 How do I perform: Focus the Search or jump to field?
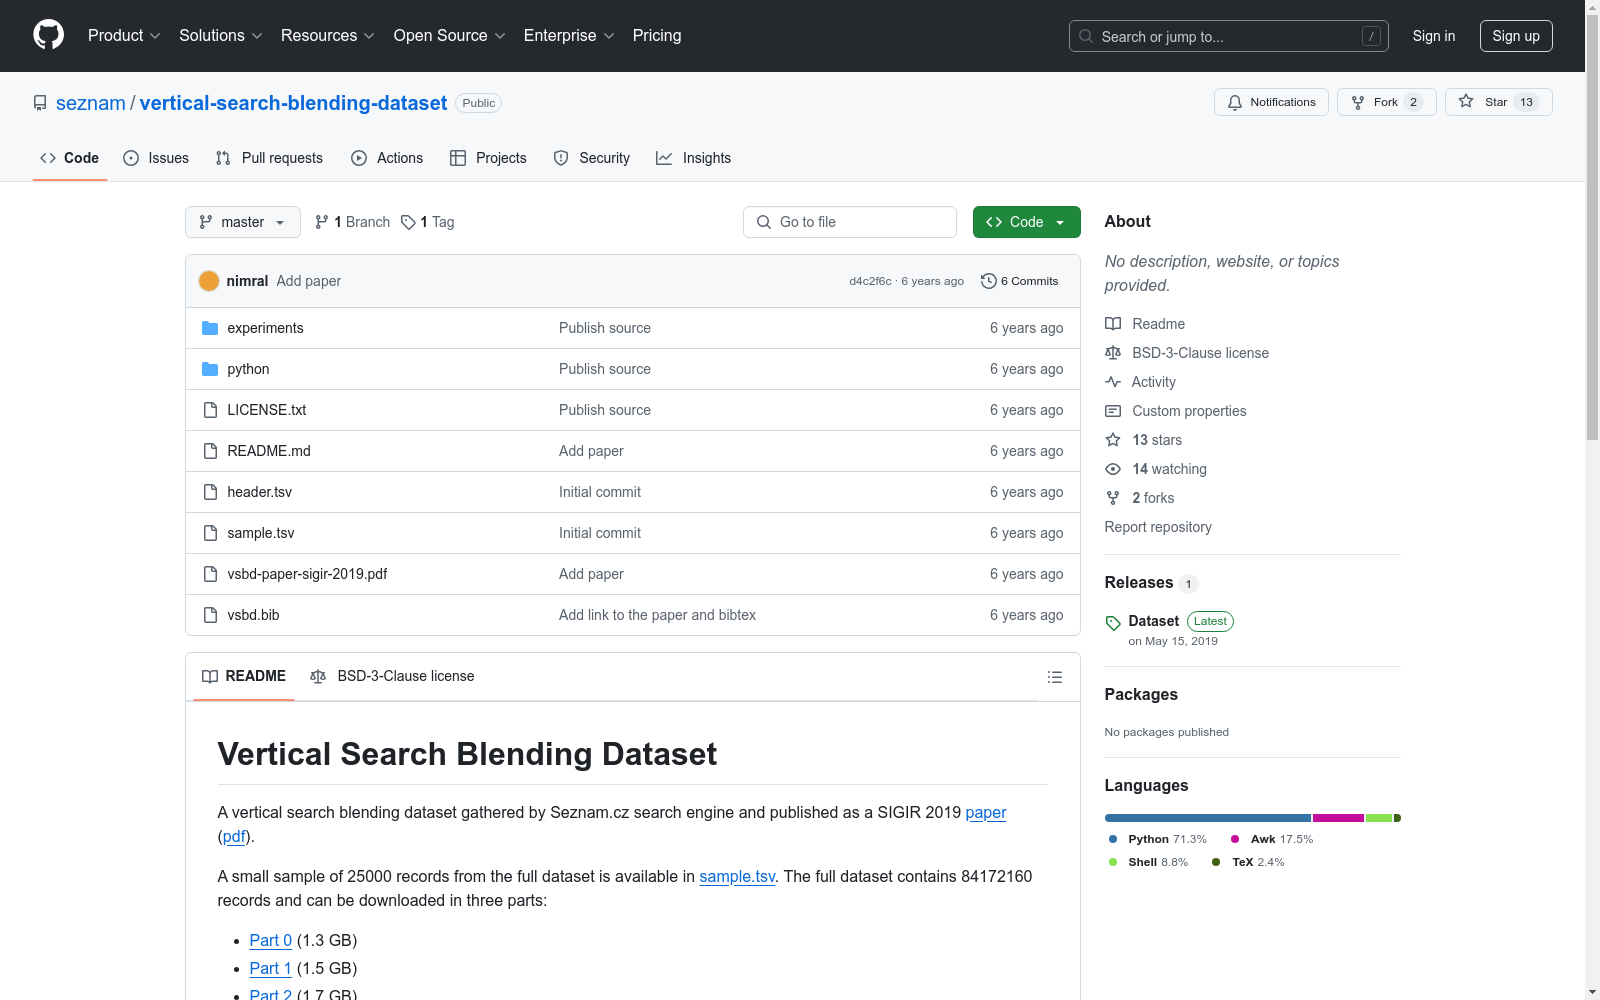(x=1229, y=36)
